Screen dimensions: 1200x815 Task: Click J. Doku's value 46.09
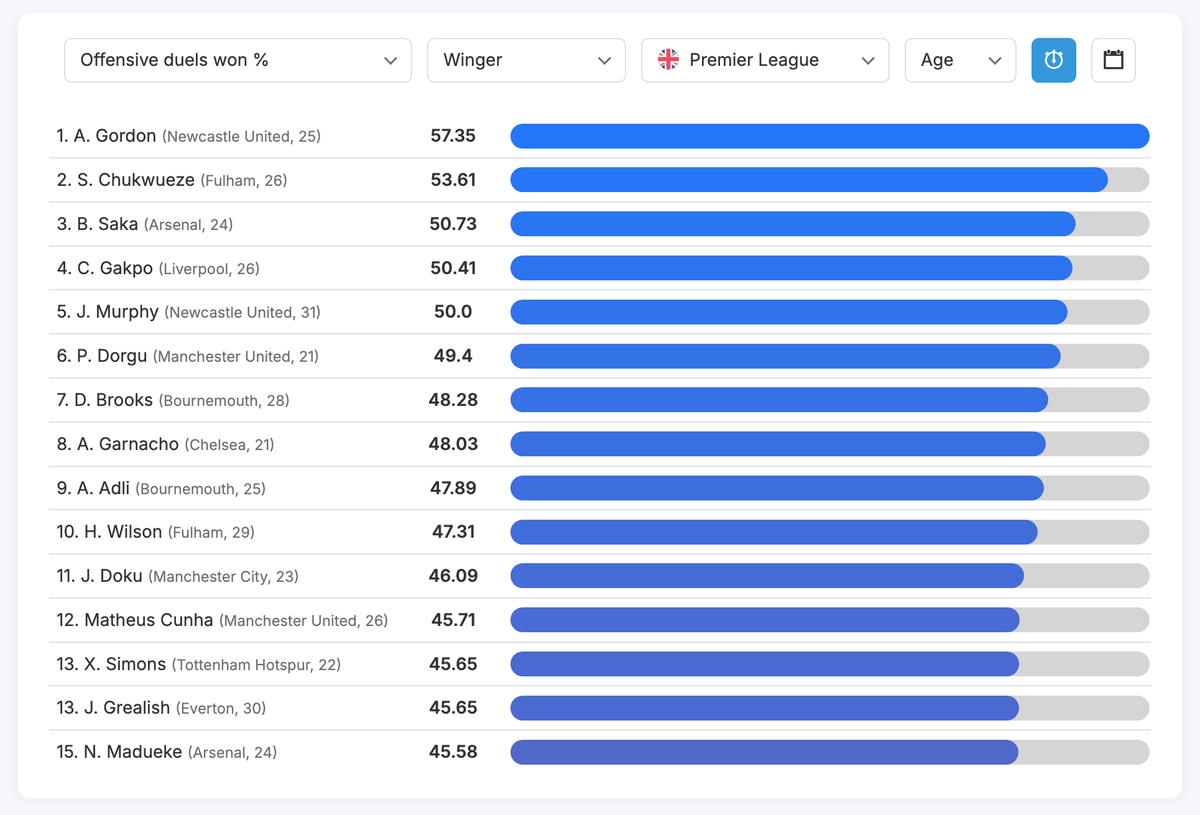pyautogui.click(x=453, y=576)
